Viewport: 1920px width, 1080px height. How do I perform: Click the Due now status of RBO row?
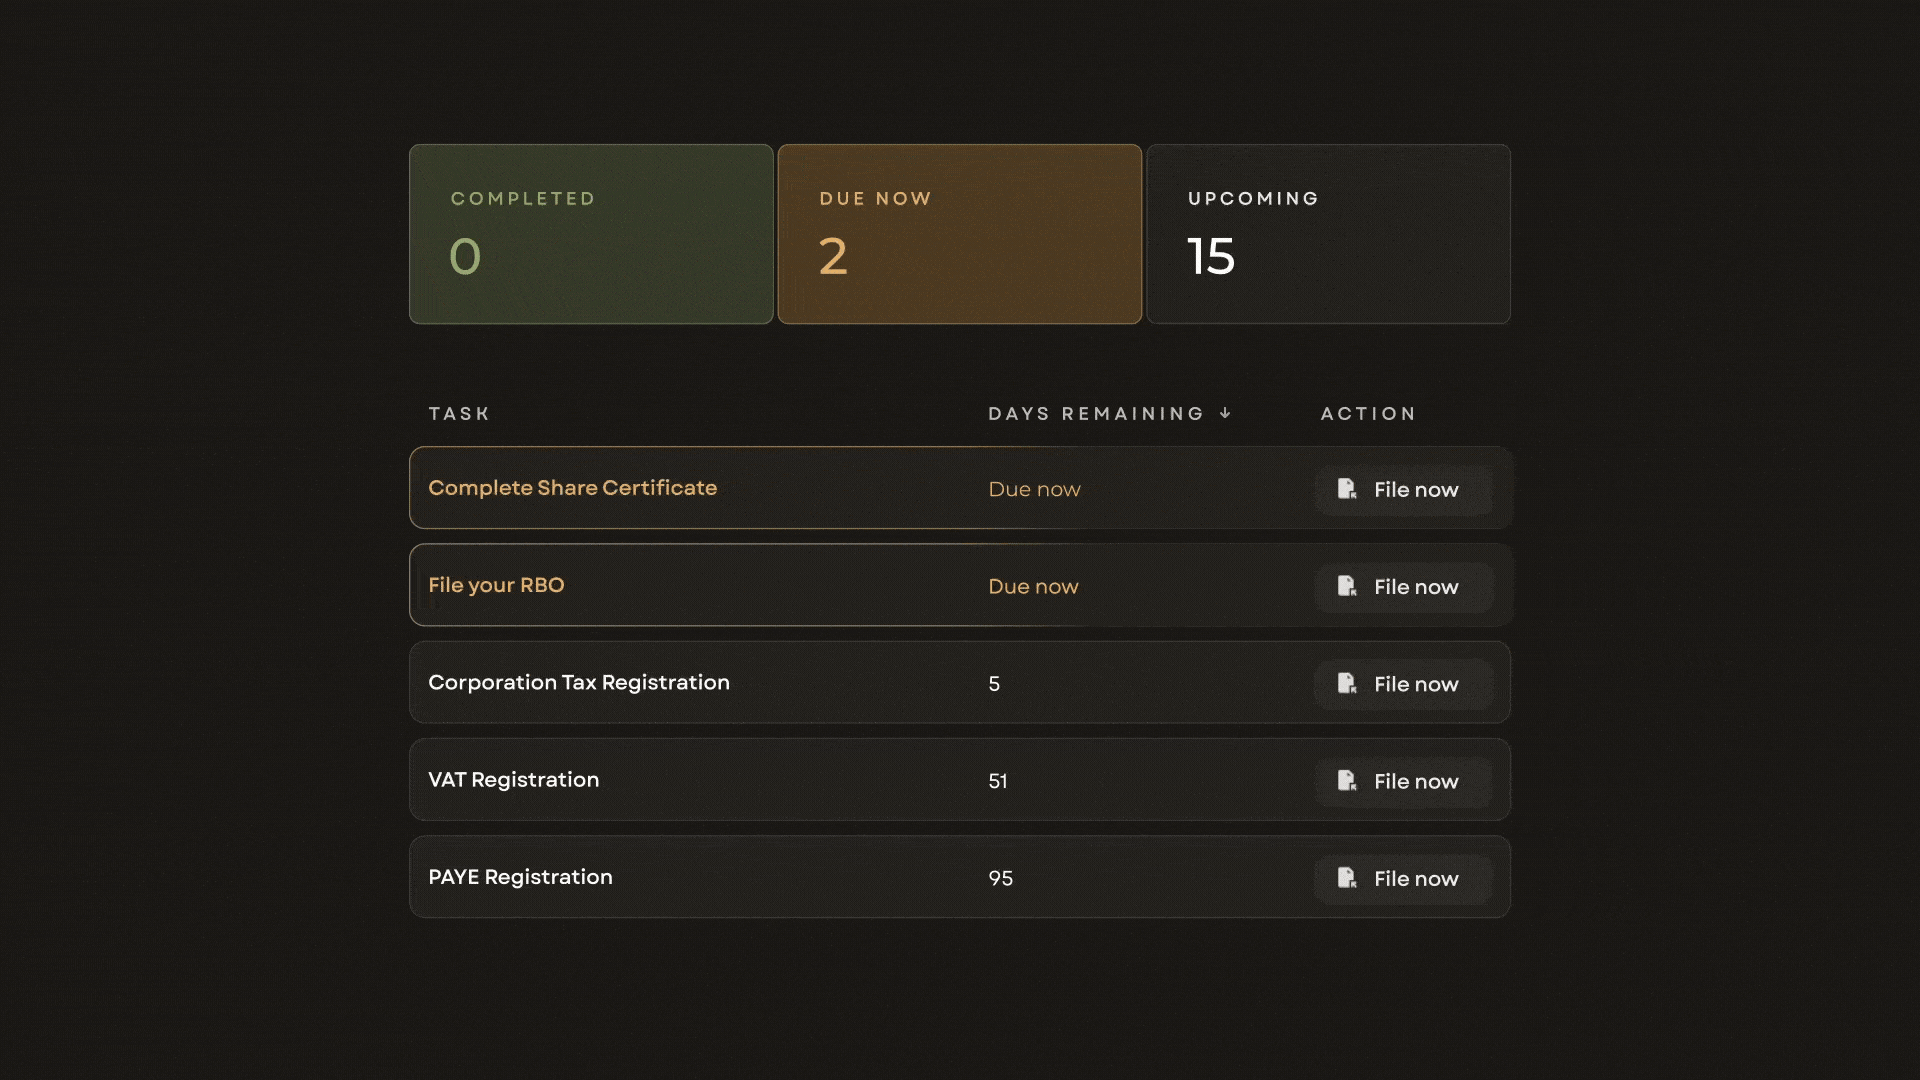pos(1033,587)
